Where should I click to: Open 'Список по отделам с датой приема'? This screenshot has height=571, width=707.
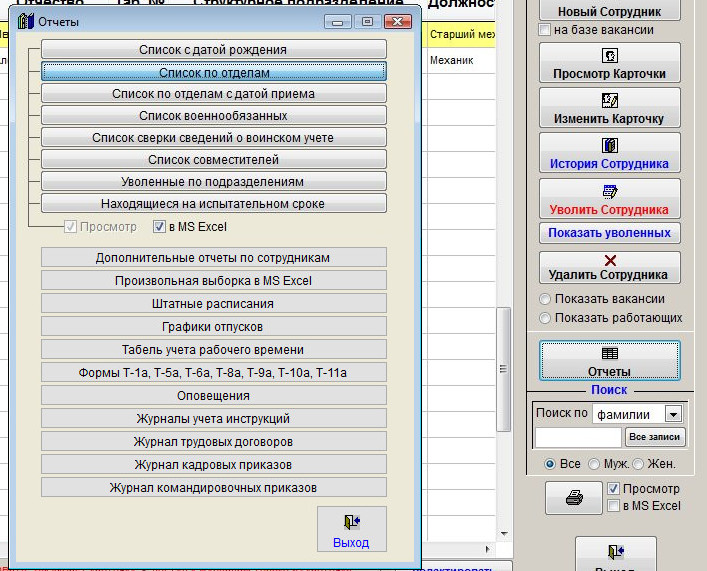tap(214, 93)
